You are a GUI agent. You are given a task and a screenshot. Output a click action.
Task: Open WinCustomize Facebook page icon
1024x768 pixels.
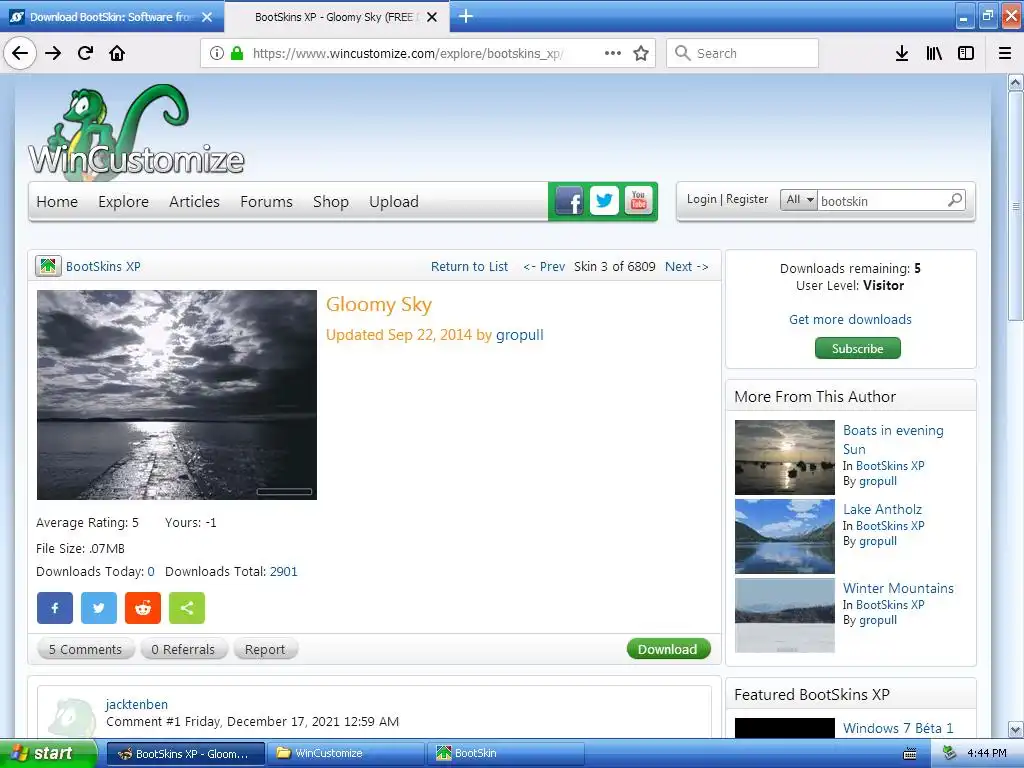tap(569, 201)
